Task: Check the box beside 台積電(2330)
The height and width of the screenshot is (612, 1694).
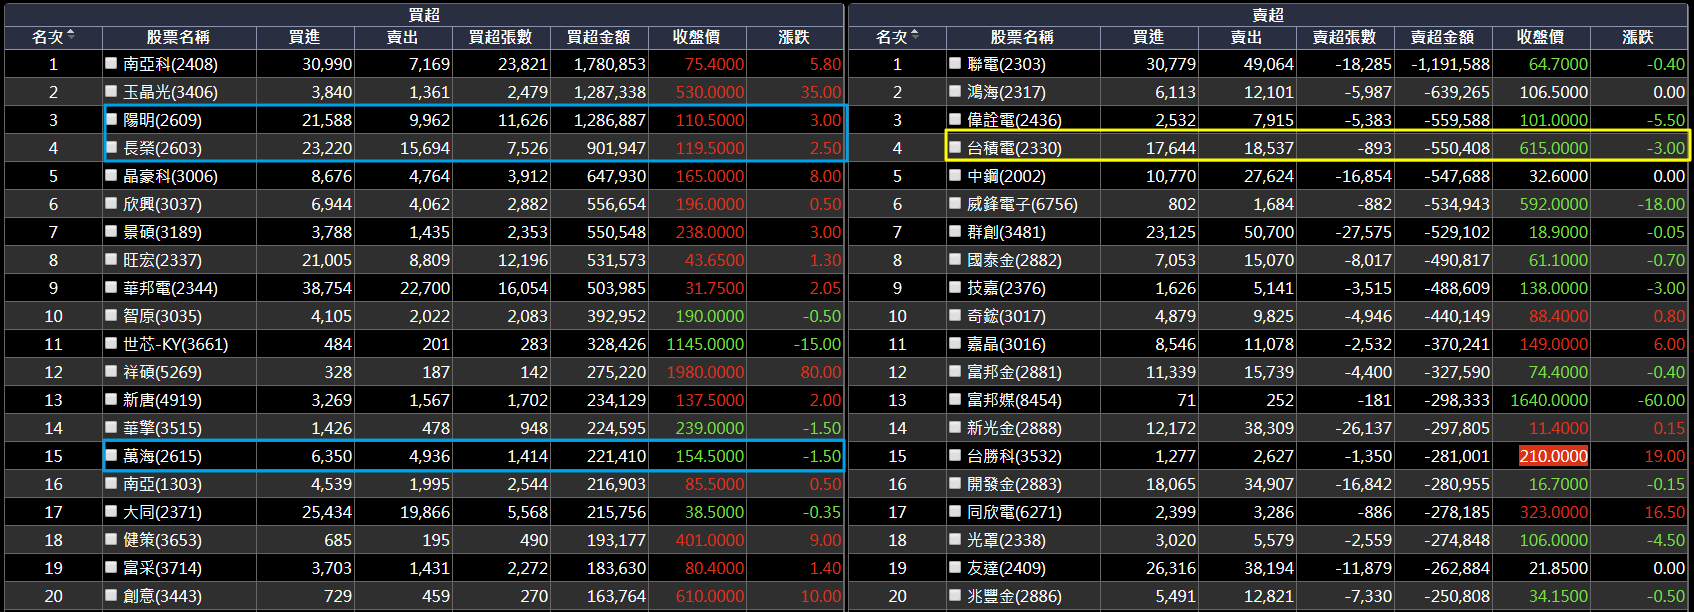Action: pos(955,147)
